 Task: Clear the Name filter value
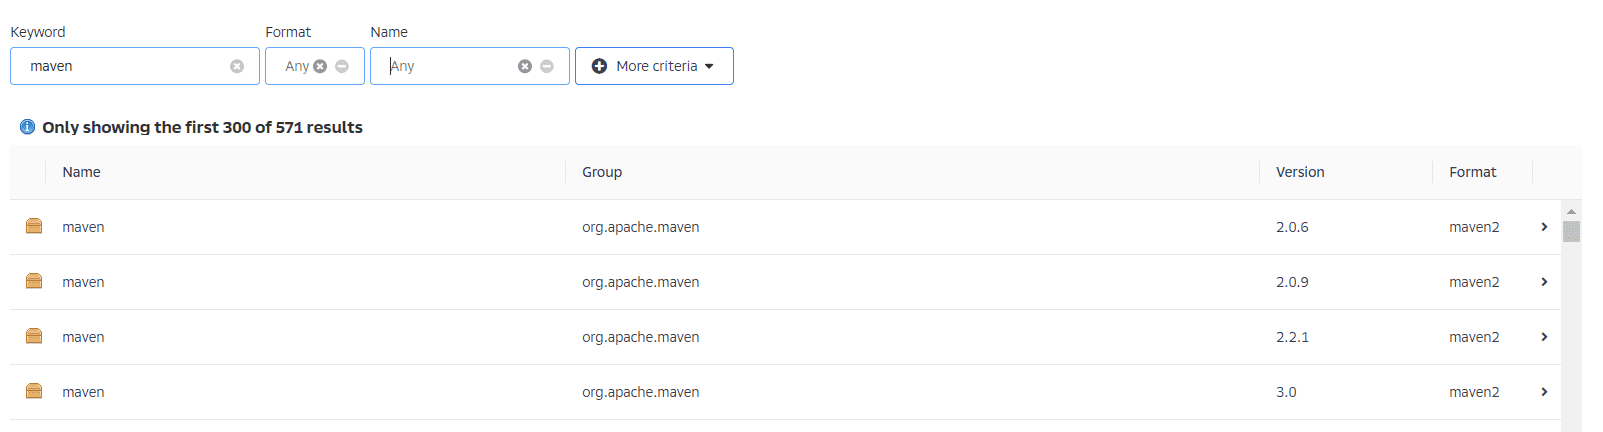[x=525, y=66]
